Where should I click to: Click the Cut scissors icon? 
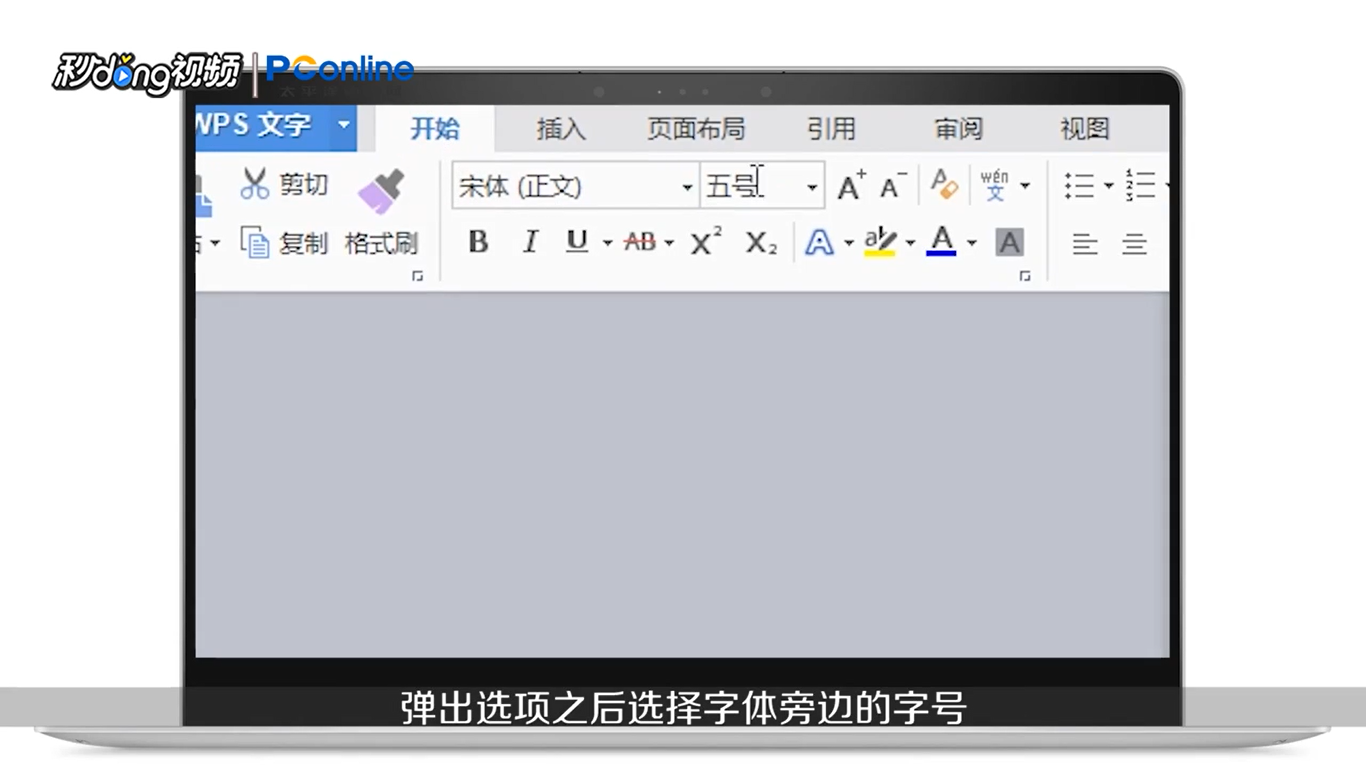(255, 184)
